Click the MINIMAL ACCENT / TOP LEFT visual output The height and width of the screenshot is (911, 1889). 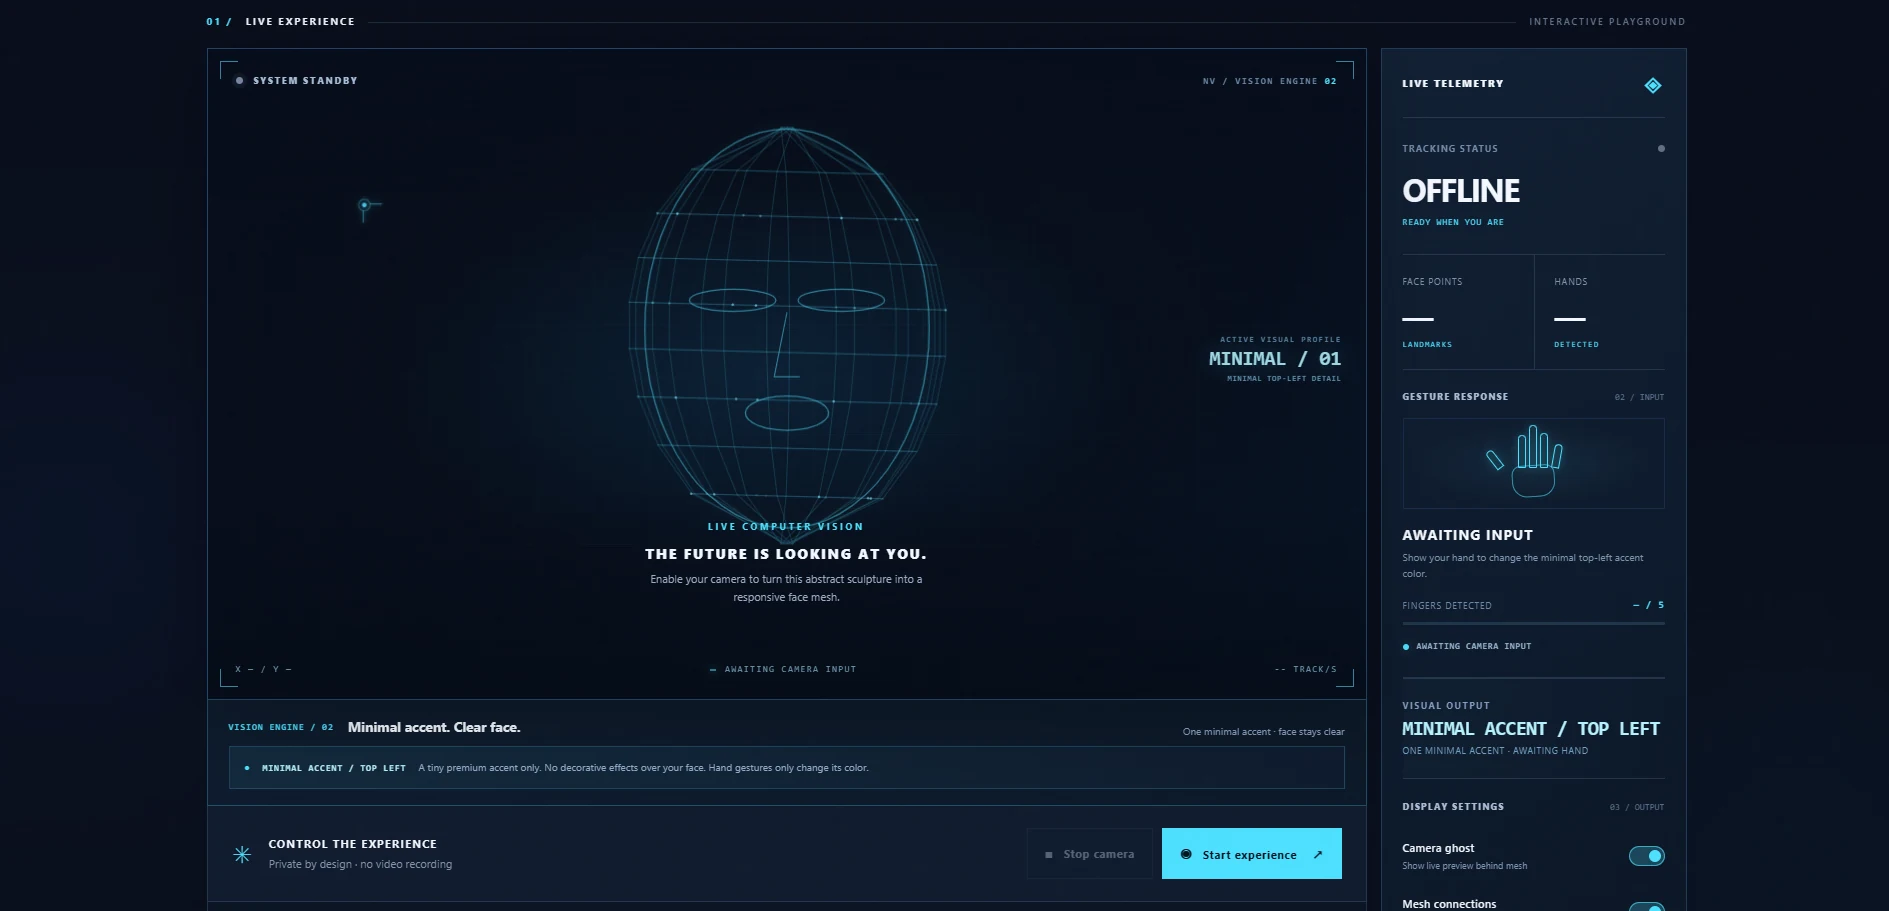coord(1531,729)
